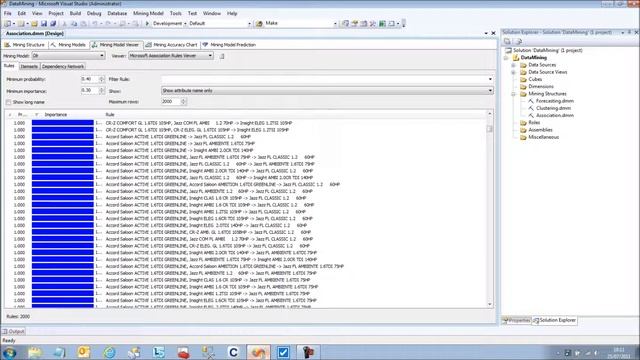Select Forecasting.dmm in Solution Explorer

click(x=554, y=101)
